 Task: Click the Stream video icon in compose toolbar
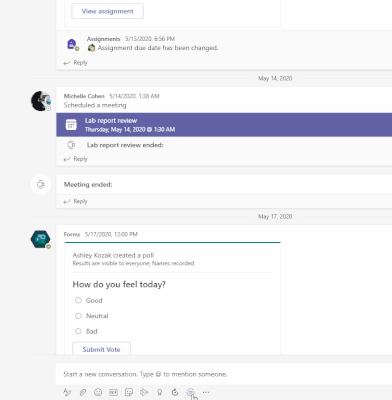click(144, 392)
